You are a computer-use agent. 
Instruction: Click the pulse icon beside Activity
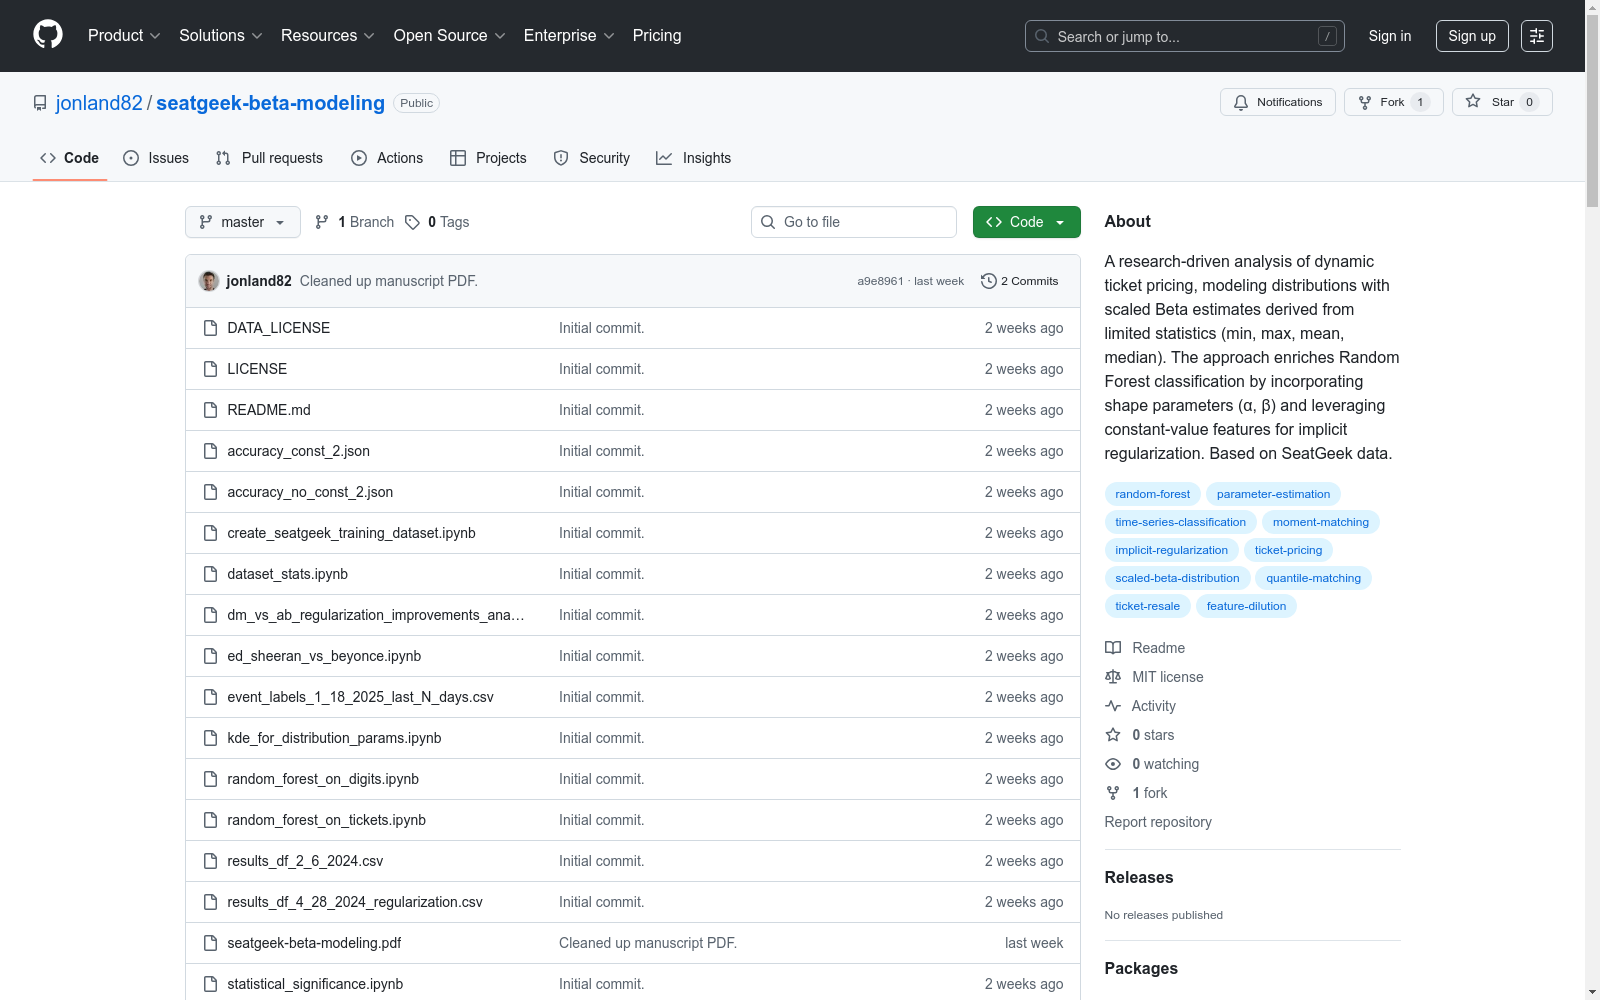1113,706
